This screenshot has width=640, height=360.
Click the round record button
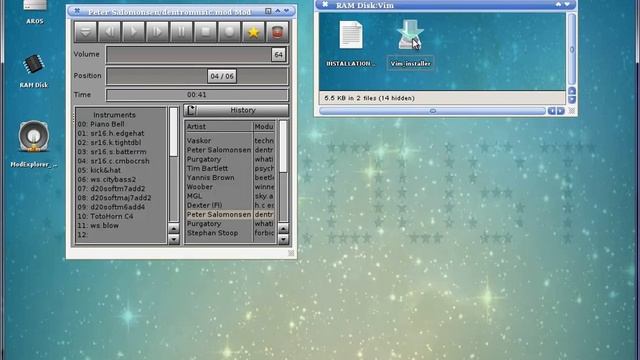point(229,32)
